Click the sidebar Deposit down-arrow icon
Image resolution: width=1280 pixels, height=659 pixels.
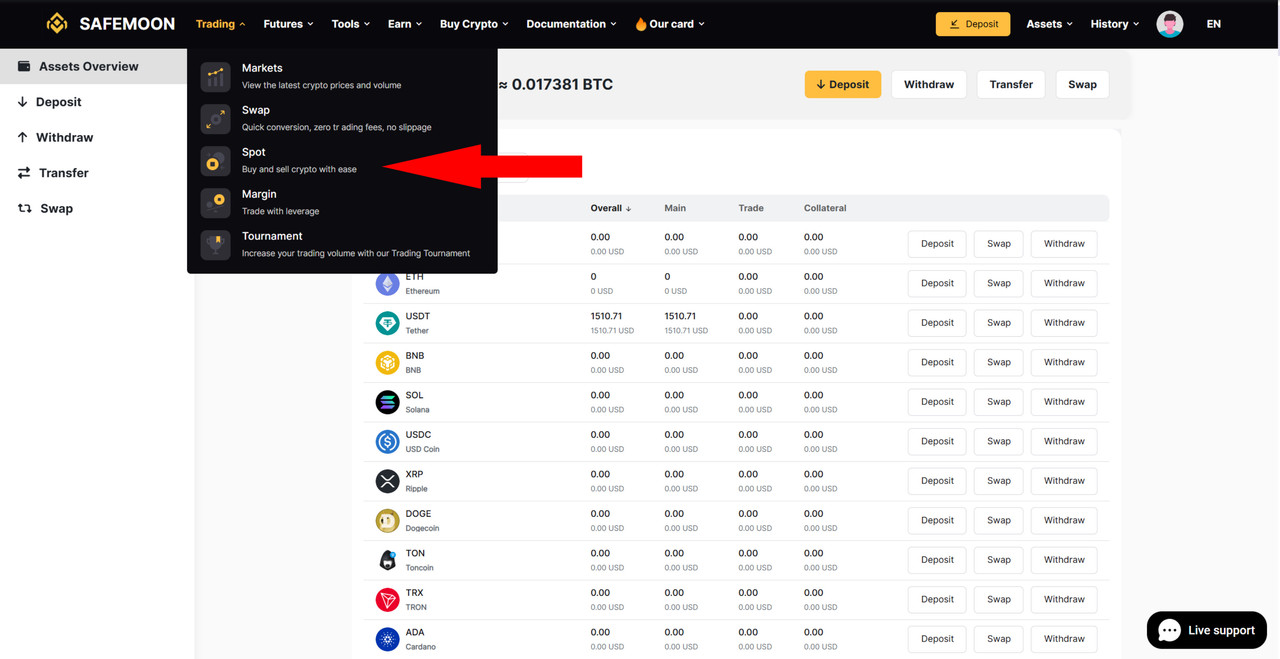22,102
